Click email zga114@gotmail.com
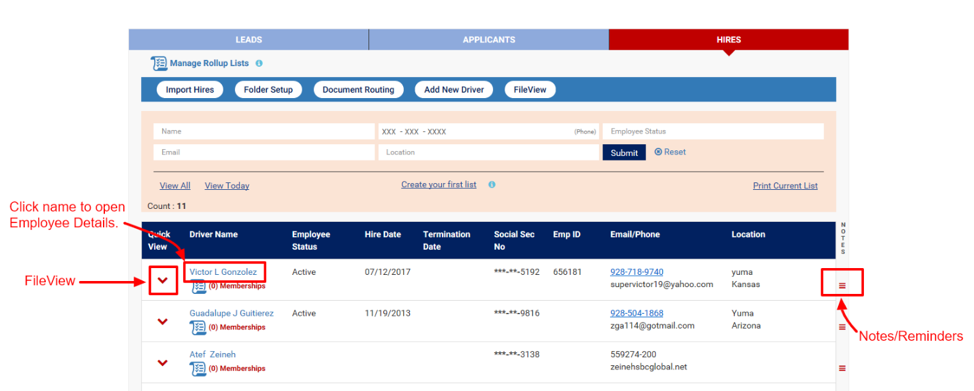Image resolution: width=974 pixels, height=391 pixels. (x=652, y=325)
